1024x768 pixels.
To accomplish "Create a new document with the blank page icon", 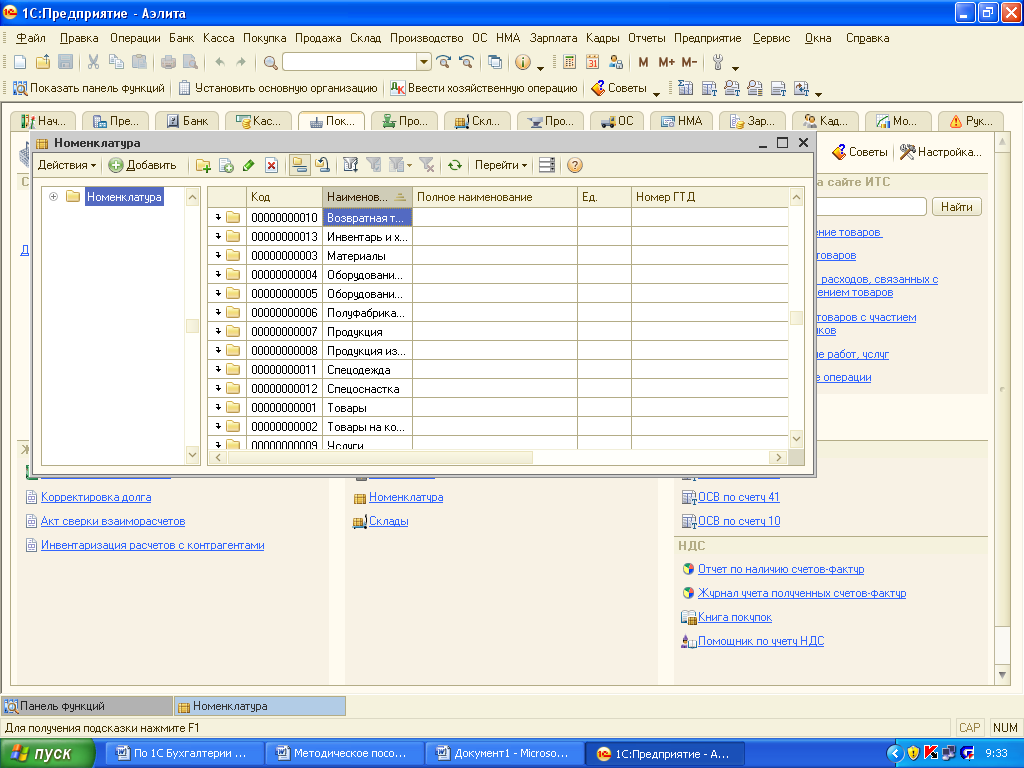I will pos(20,62).
